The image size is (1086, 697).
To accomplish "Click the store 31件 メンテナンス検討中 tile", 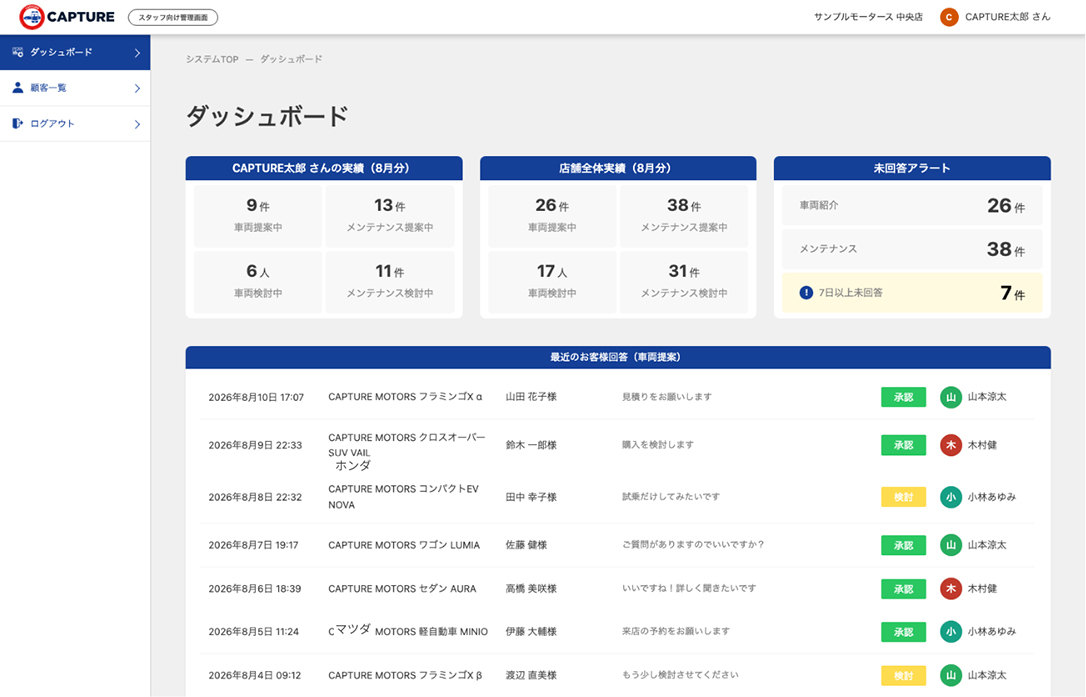I will (684, 282).
